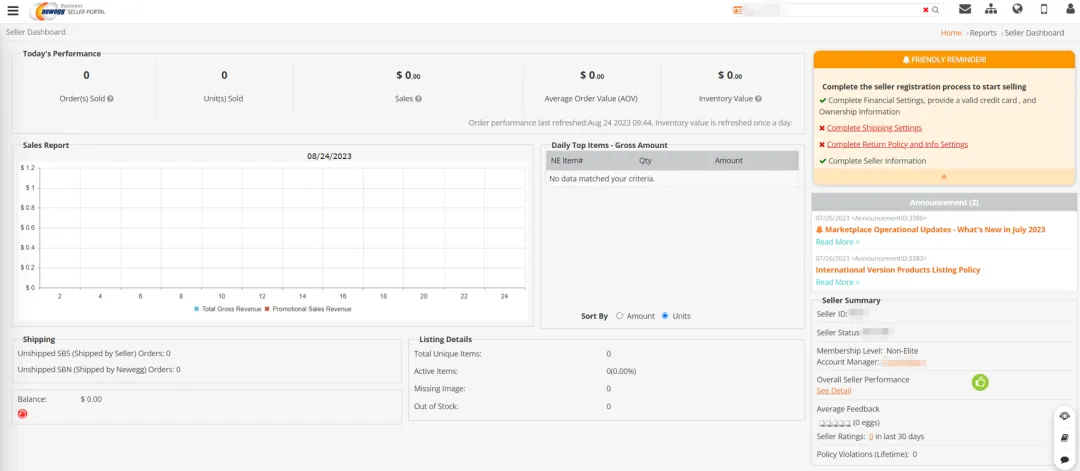Click the 'Seller Dashboard' page title
Image resolution: width=1080 pixels, height=471 pixels.
[x=36, y=32]
